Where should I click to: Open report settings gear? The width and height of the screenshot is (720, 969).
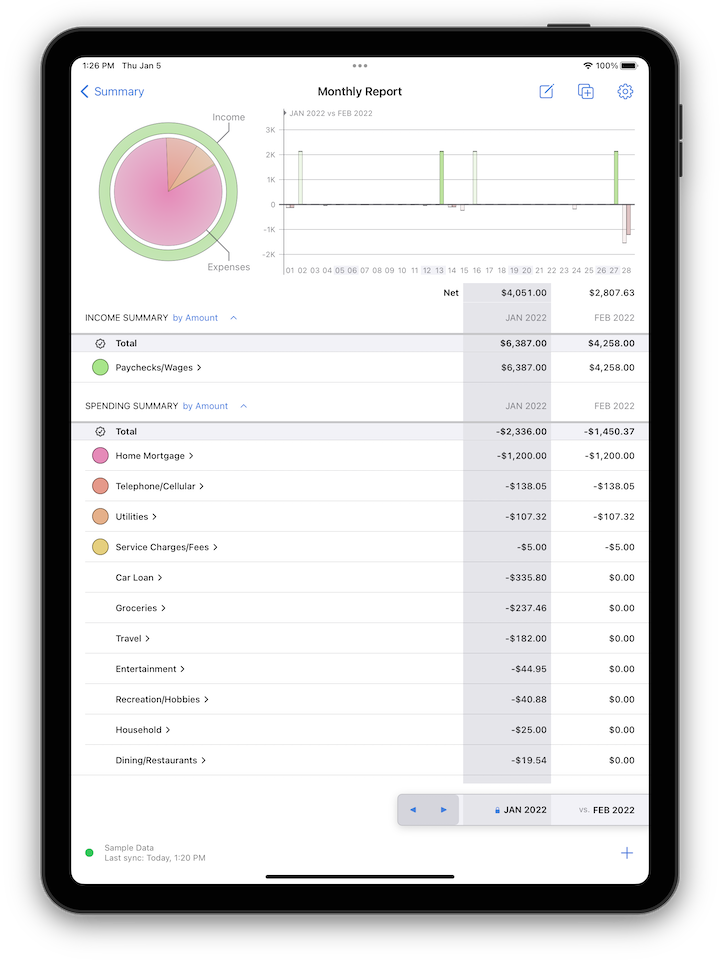[625, 91]
